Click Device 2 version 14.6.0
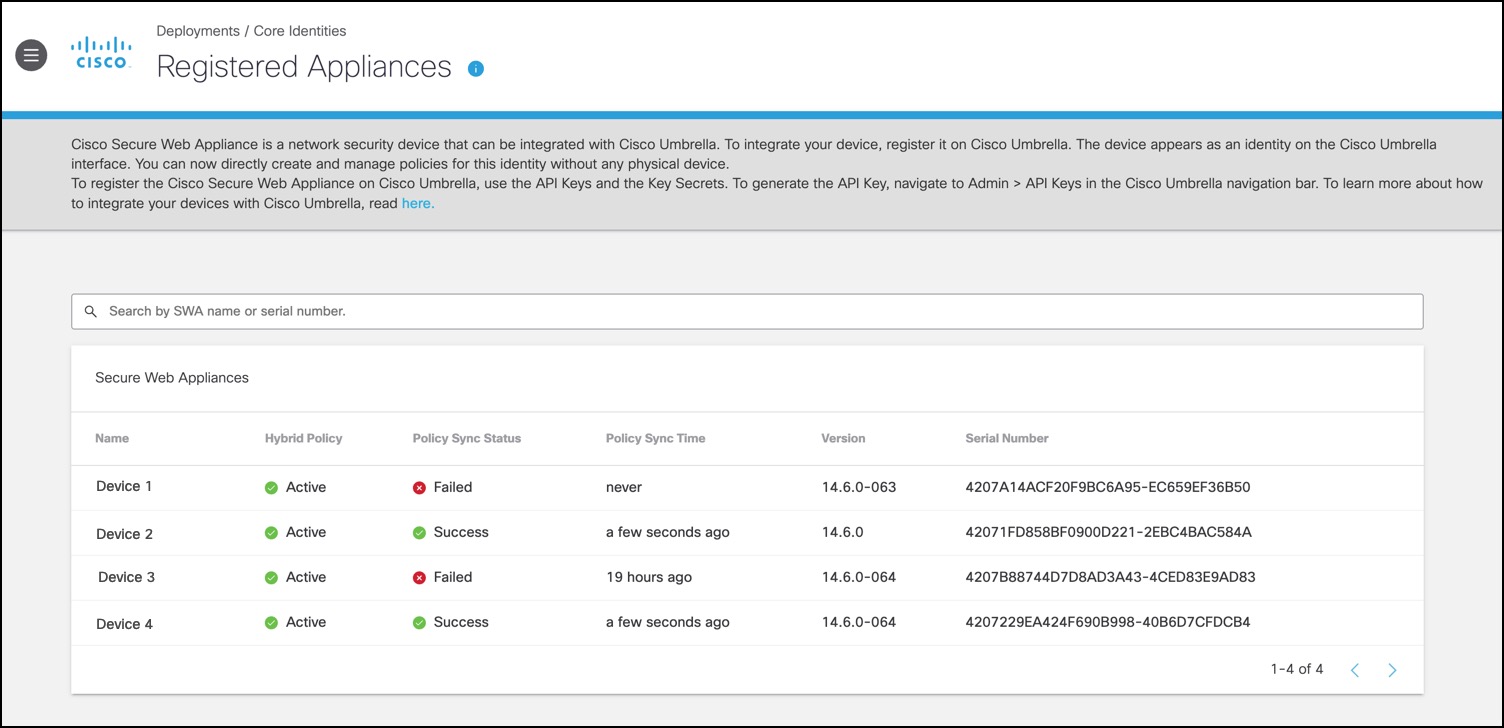 pos(842,532)
